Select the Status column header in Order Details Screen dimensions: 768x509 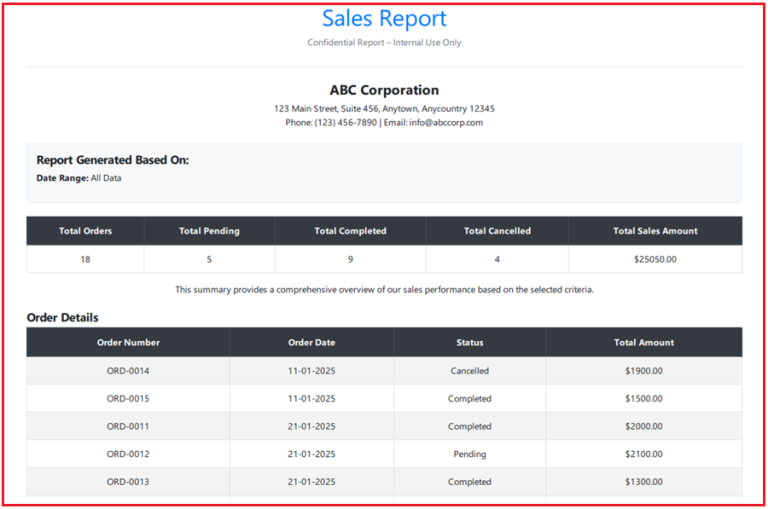point(469,342)
